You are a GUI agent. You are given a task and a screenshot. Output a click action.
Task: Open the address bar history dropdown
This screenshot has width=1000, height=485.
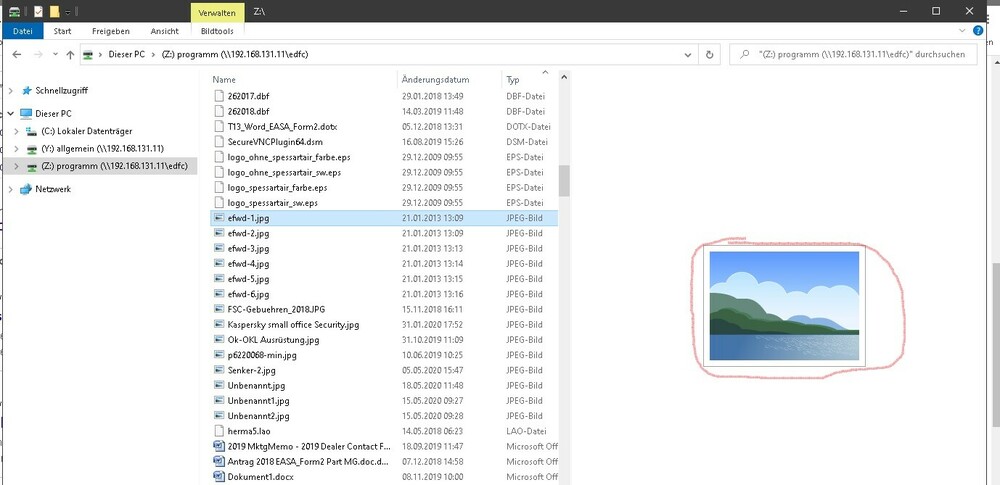(x=688, y=55)
